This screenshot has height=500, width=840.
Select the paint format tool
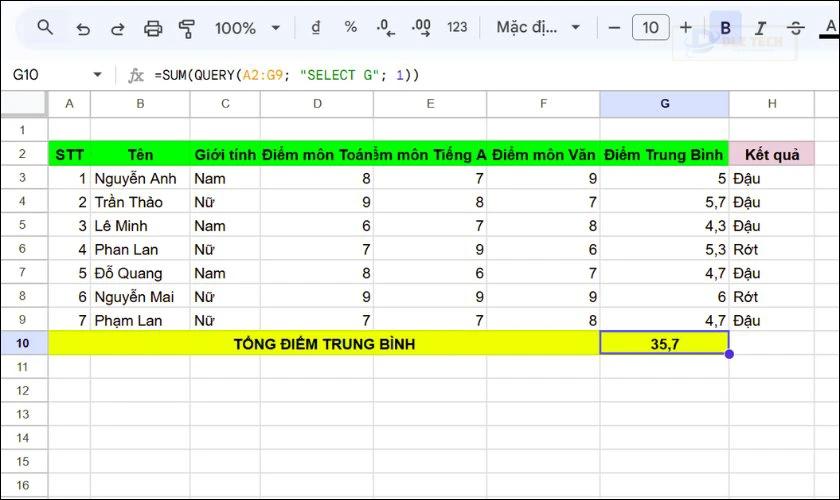(x=187, y=28)
